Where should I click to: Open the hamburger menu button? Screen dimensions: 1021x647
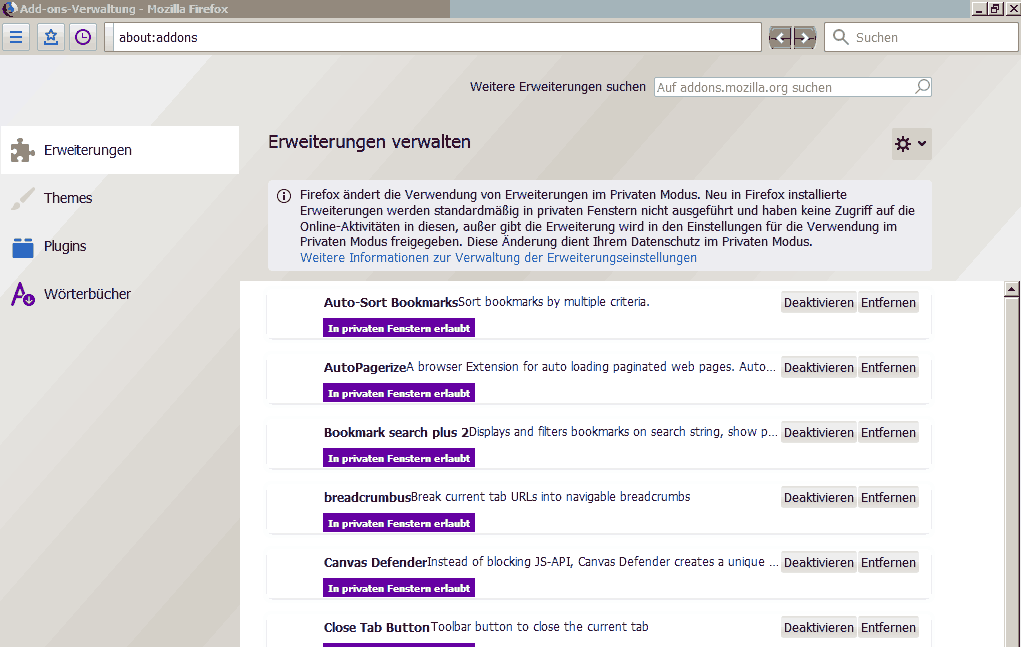tap(16, 37)
